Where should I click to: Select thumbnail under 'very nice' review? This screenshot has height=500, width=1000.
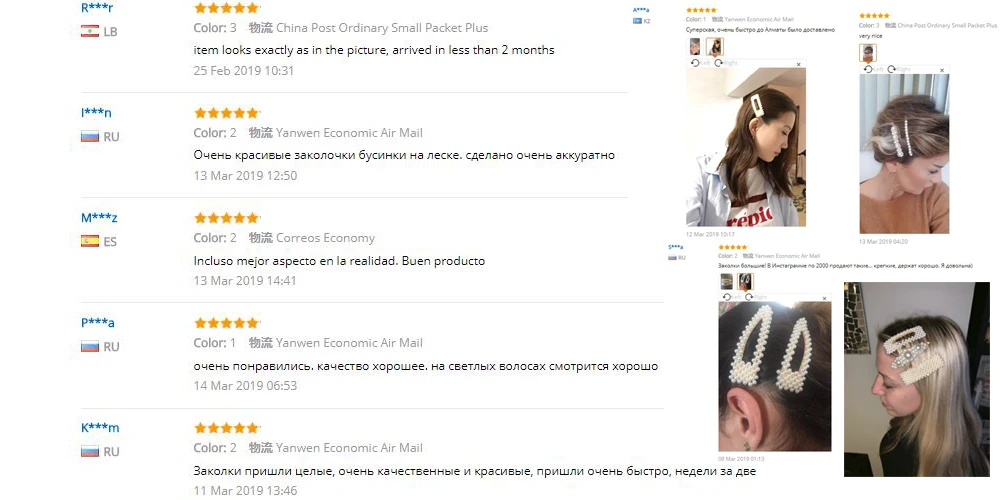(x=868, y=52)
